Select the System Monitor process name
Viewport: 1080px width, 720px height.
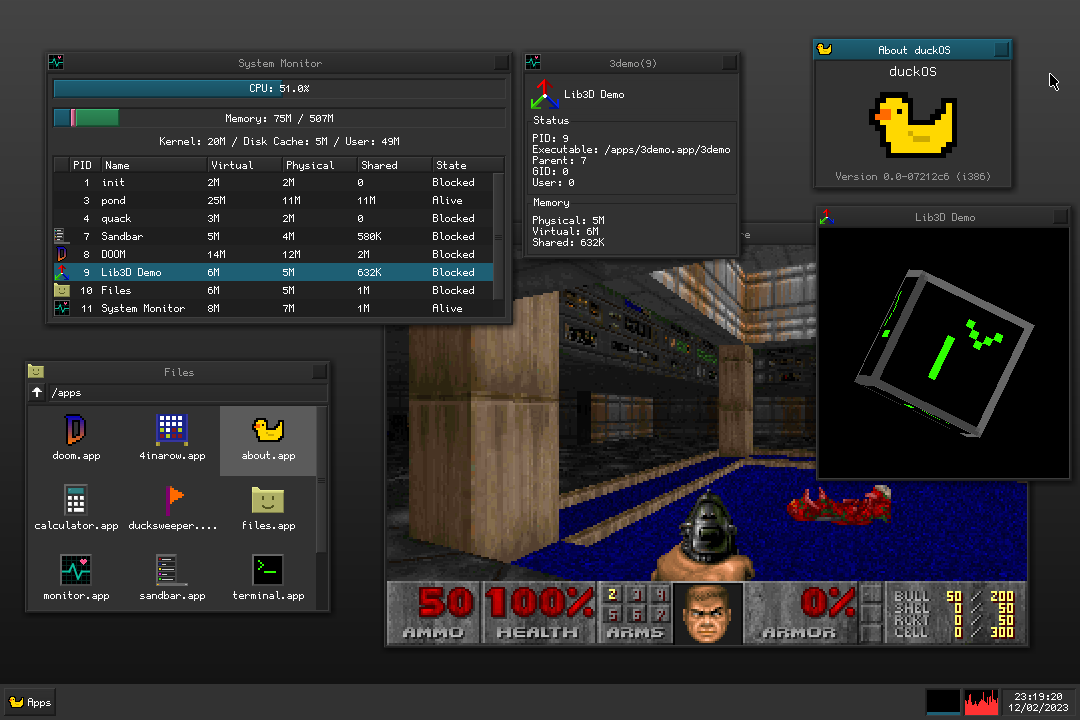pos(143,309)
